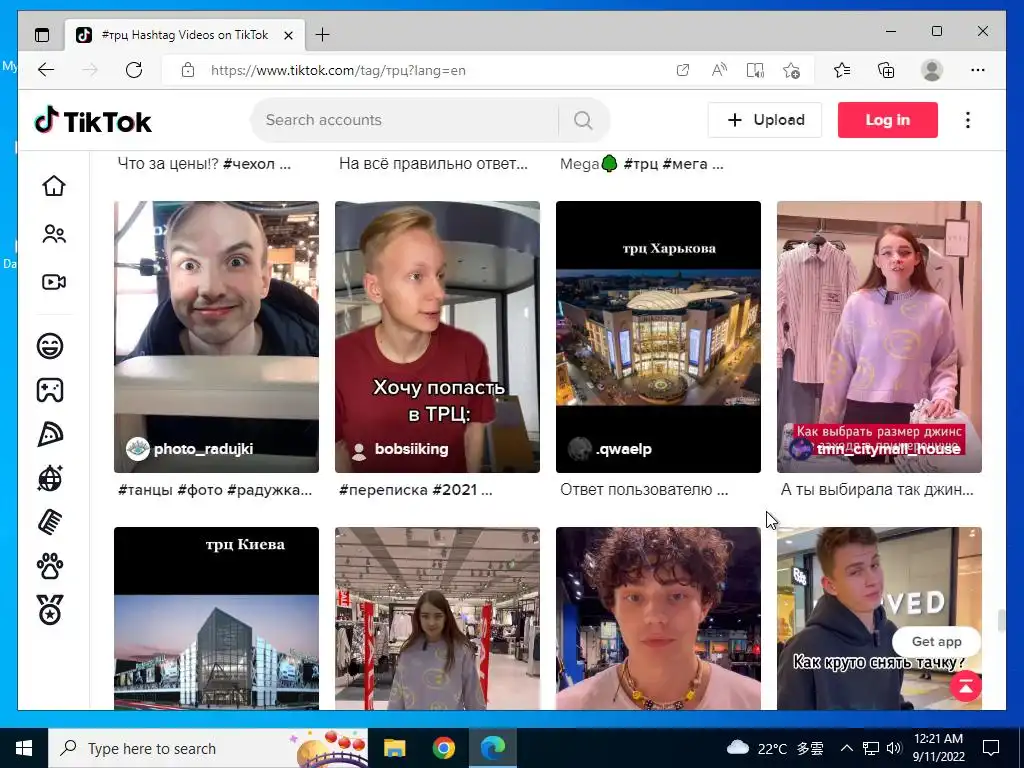
Task: Add this page to favorites star icon
Action: [x=792, y=70]
